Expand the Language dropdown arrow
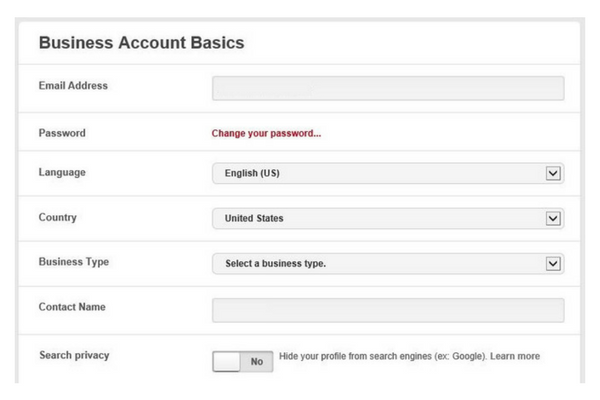Screen dimensions: 600x400 (x=552, y=173)
